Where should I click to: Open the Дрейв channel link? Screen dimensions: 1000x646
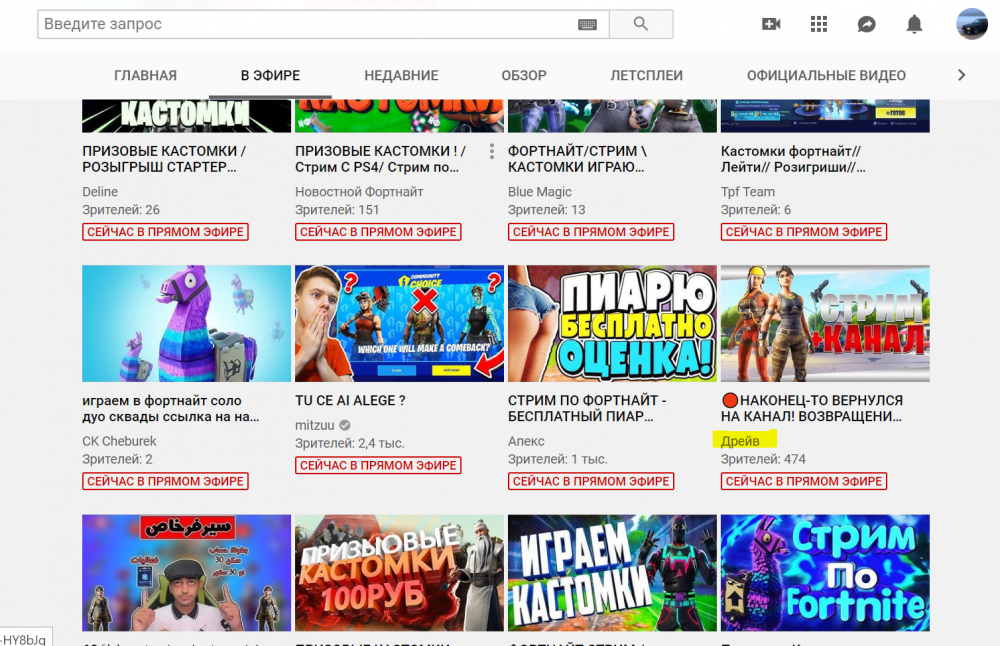(x=740, y=441)
